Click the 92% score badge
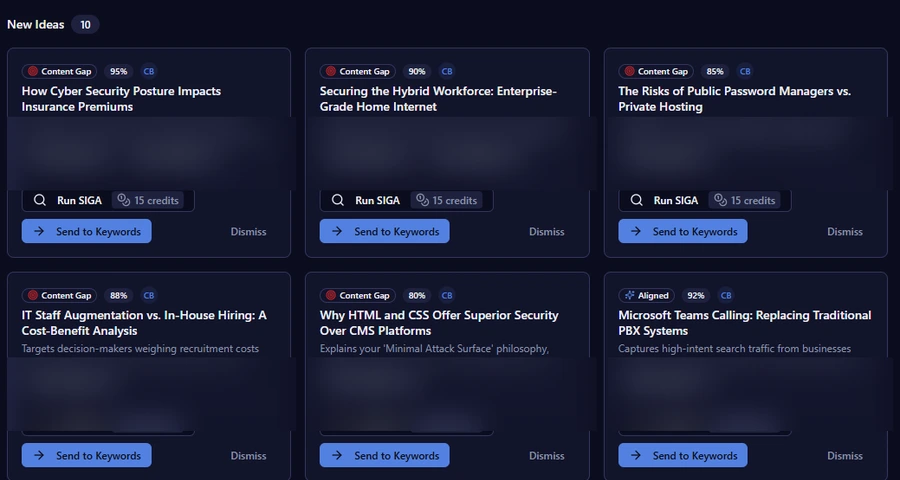The height and width of the screenshot is (480, 900). [x=696, y=295]
